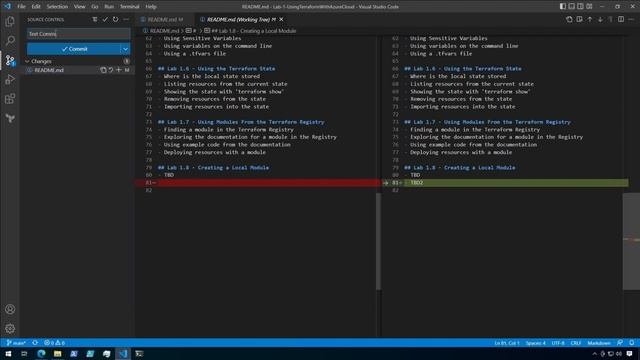Select the Source Control activity bar icon

click(10, 60)
